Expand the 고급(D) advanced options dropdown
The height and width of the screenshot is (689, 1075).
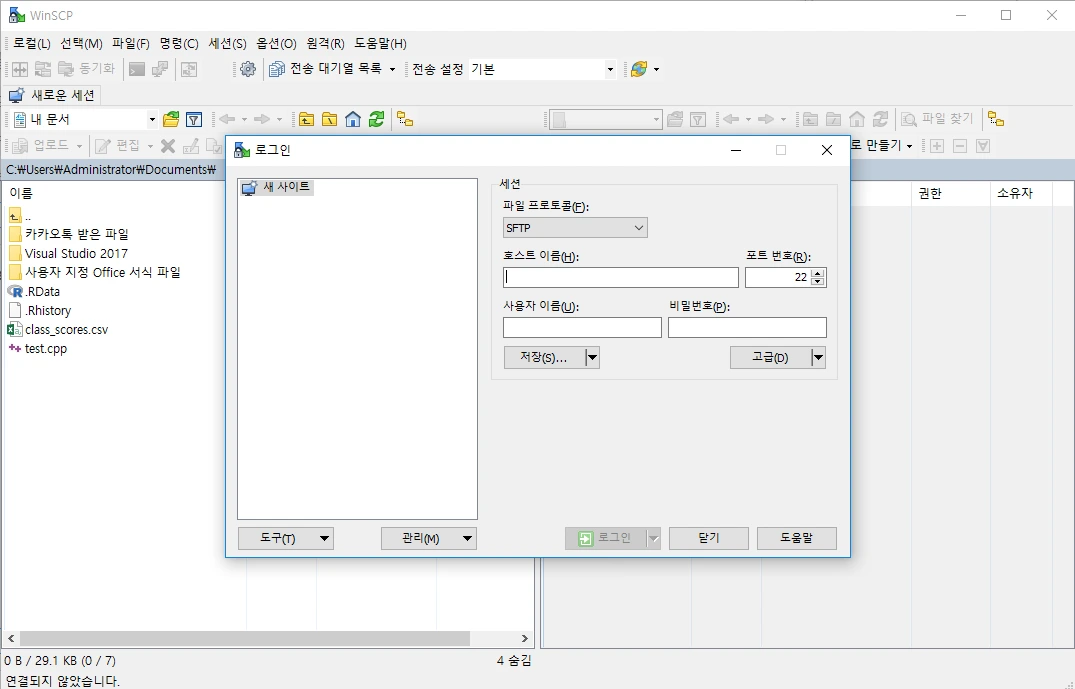817,357
